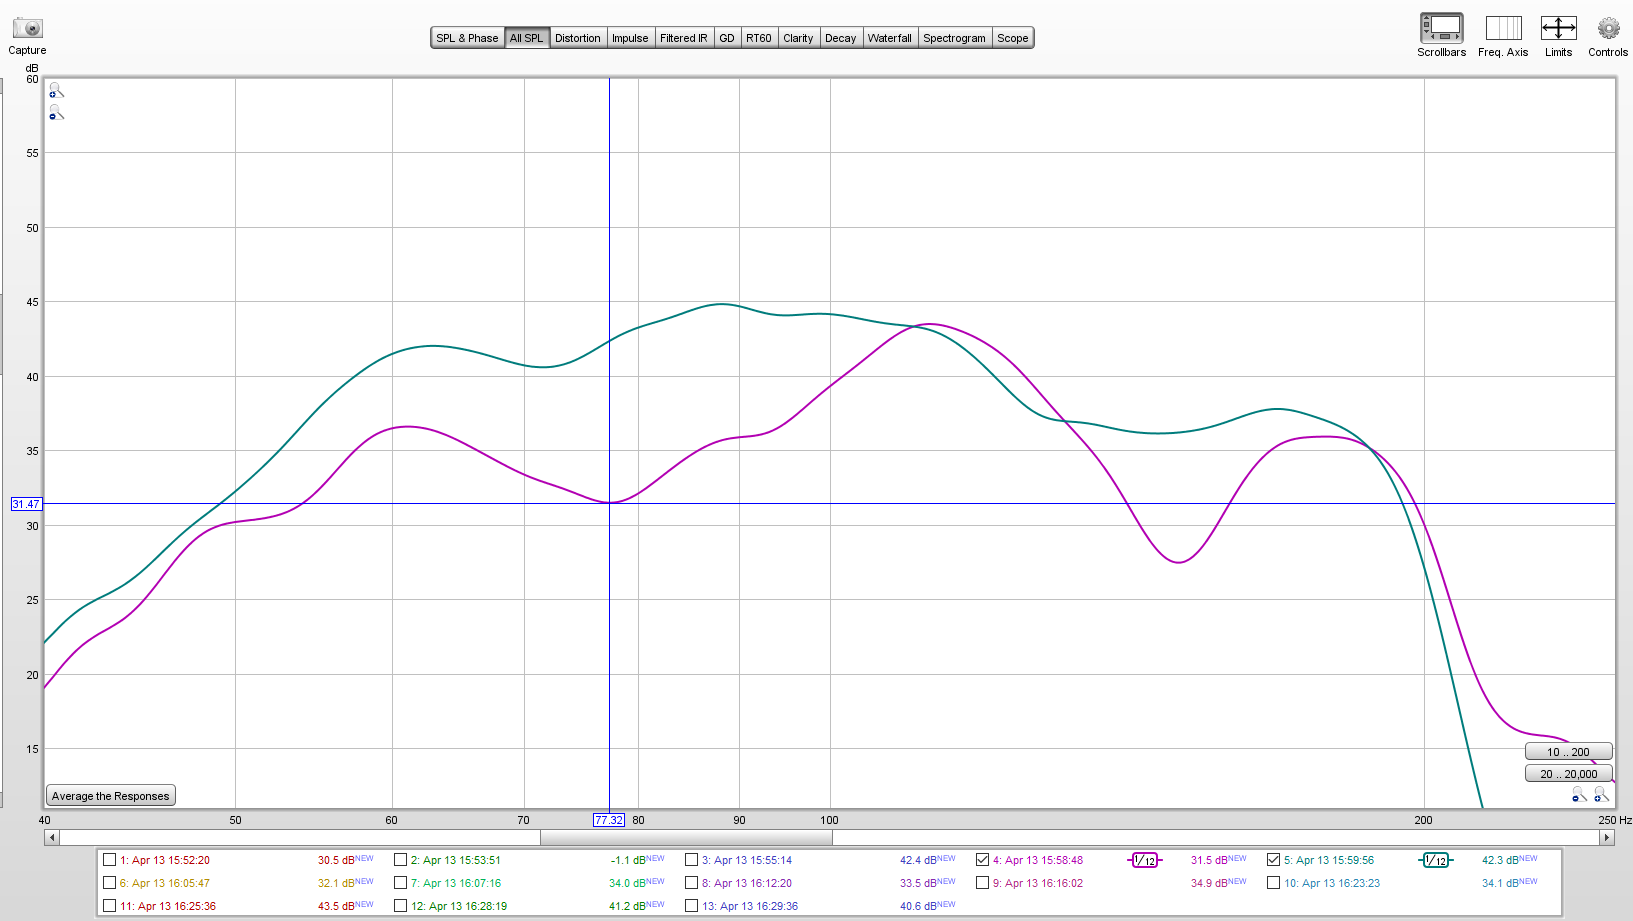Click the horizontal zoom-in magnifier near frequency axis
The image size is (1633, 921).
(1601, 794)
